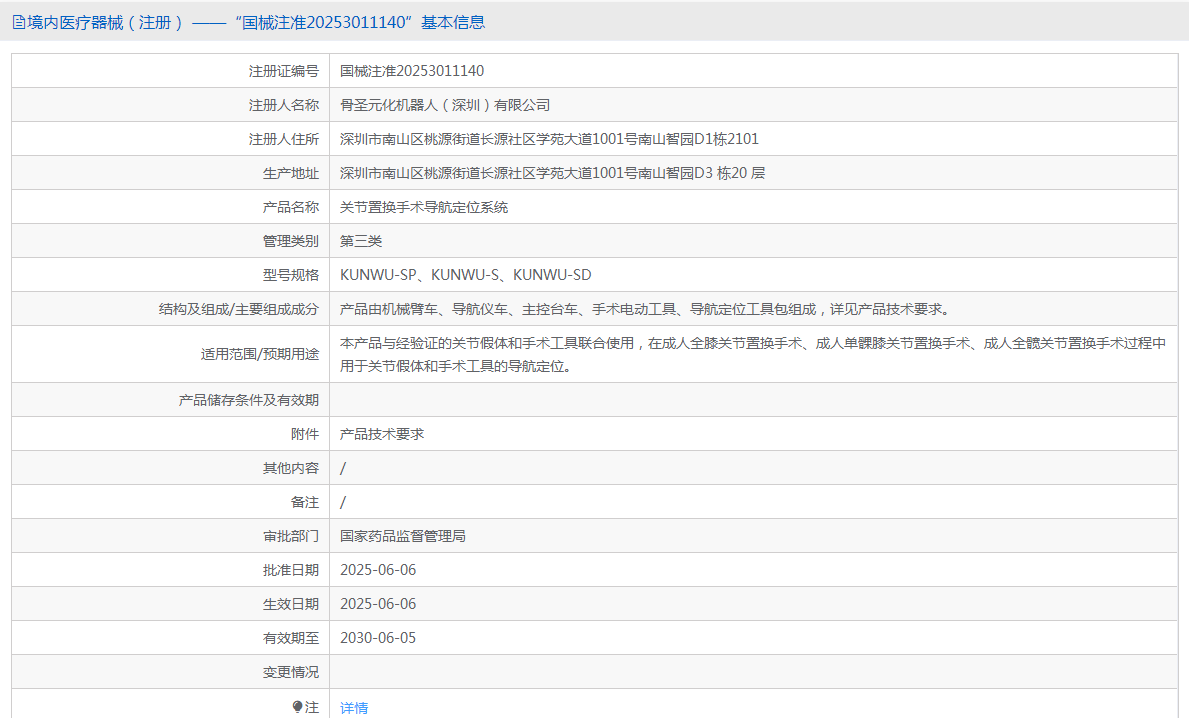Select registration number 国械注准20253011140 in table
This screenshot has width=1189, height=718.
(412, 71)
